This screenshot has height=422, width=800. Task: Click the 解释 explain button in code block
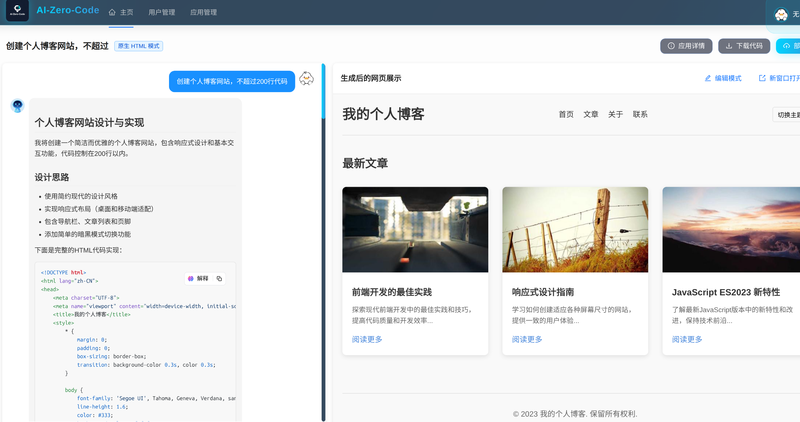(198, 279)
